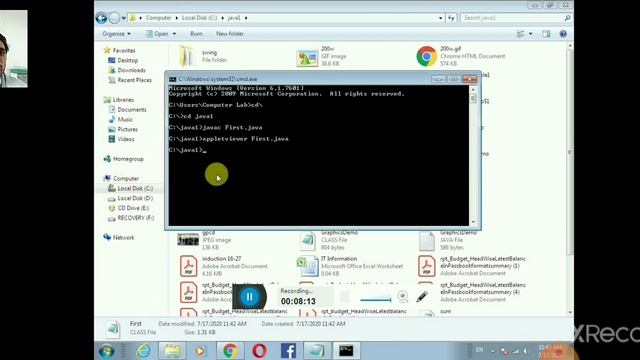Select the '200w.gif' Chrome HTML Document icon

coord(427,56)
